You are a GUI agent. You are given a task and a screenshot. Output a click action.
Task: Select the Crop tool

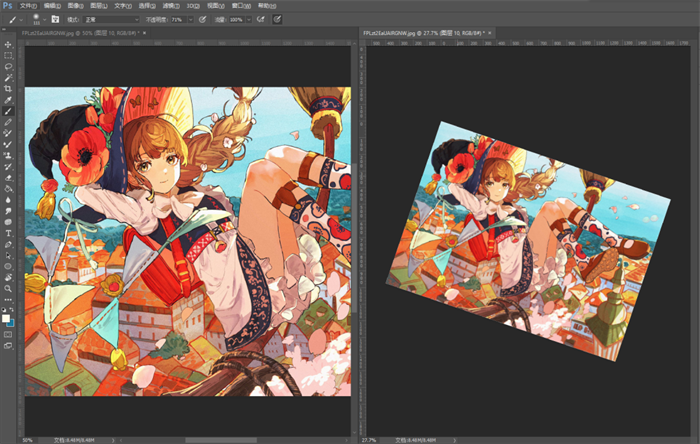tap(8, 88)
